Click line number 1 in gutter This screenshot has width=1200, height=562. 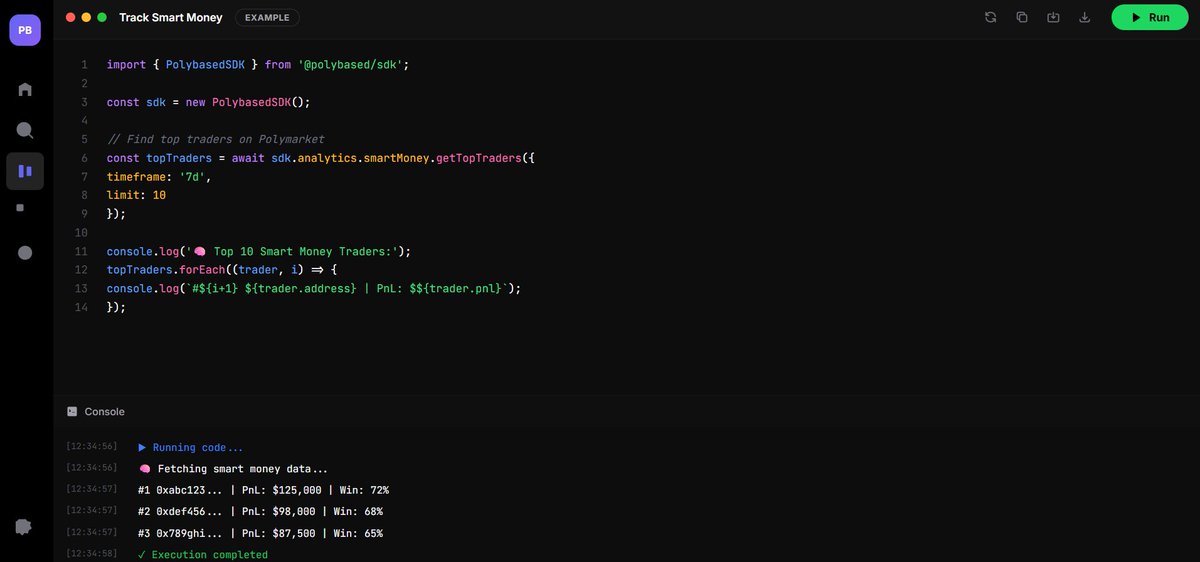(x=84, y=64)
